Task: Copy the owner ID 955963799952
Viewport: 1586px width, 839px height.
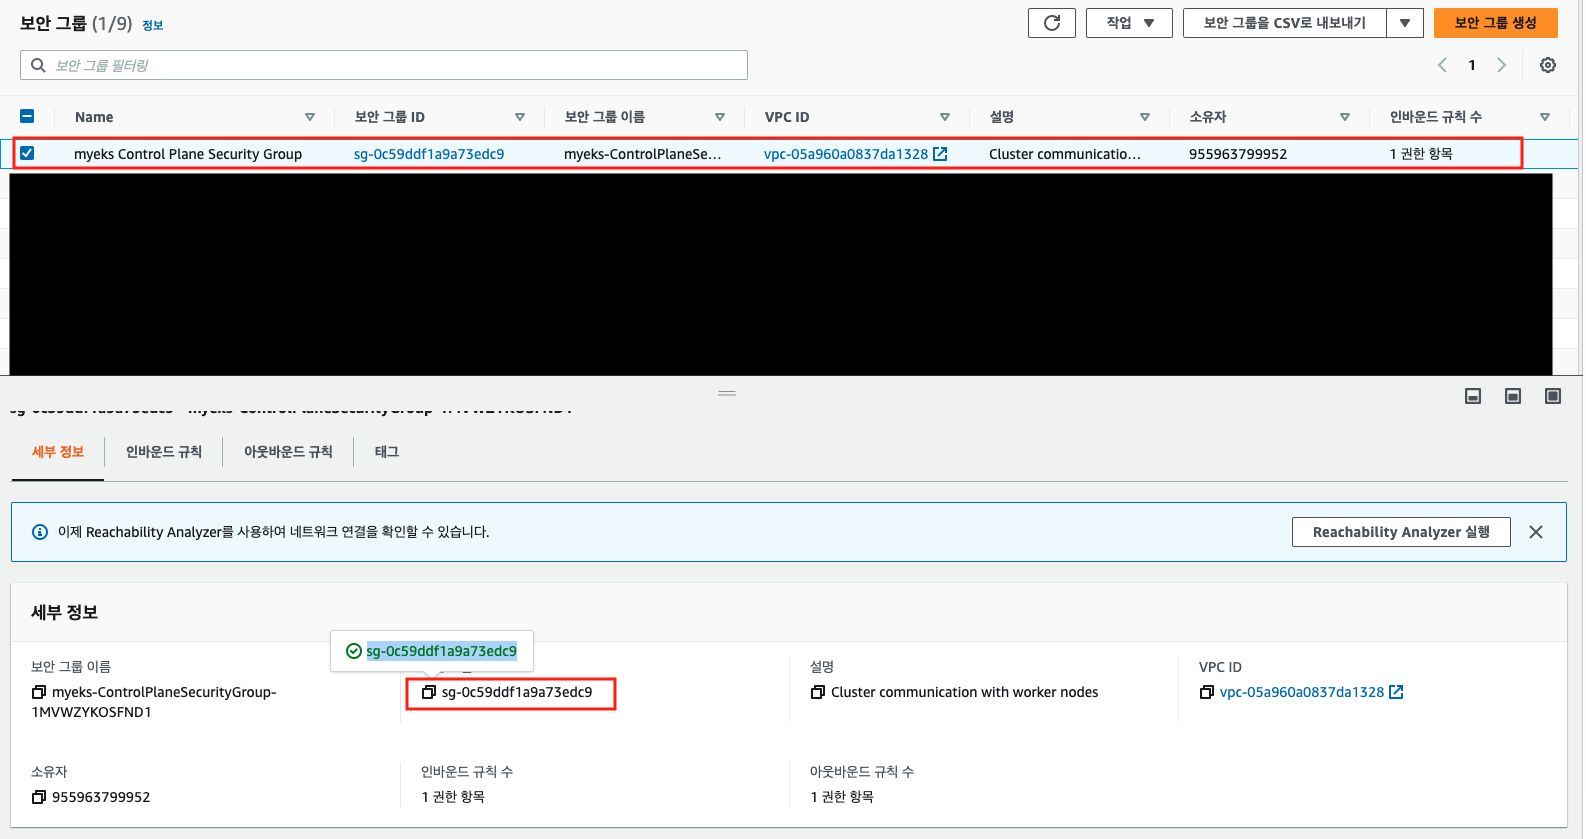Action: [x=39, y=797]
